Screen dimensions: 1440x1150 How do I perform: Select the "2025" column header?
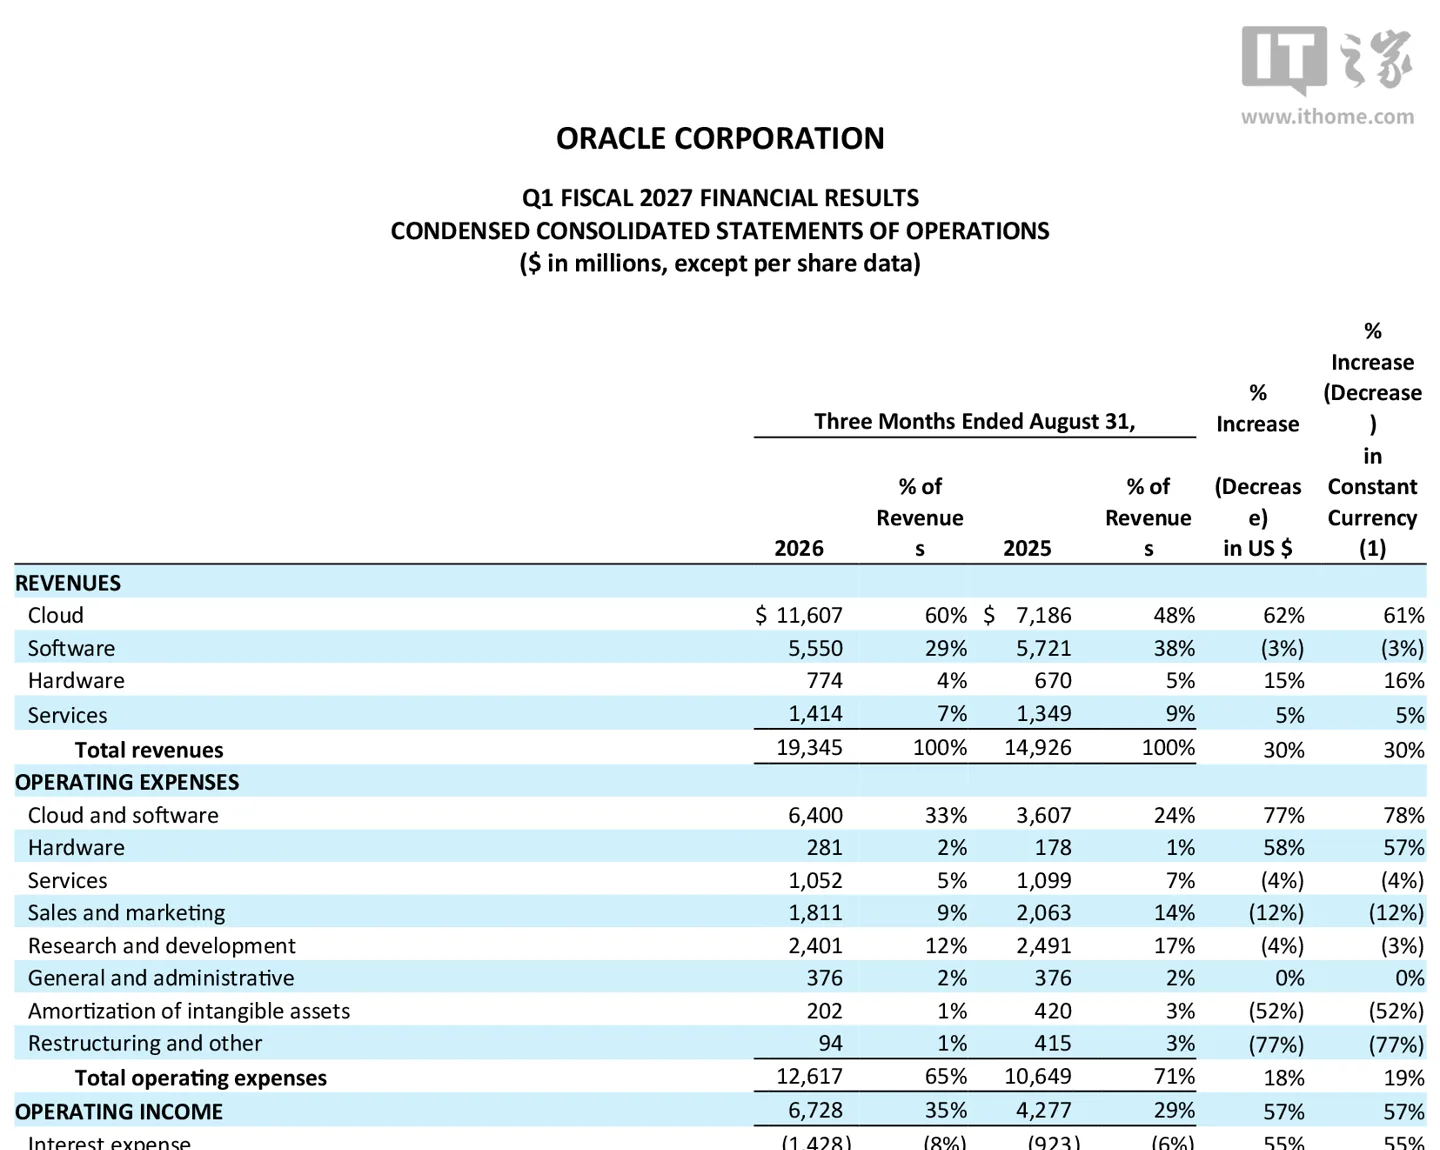pyautogui.click(x=1027, y=548)
